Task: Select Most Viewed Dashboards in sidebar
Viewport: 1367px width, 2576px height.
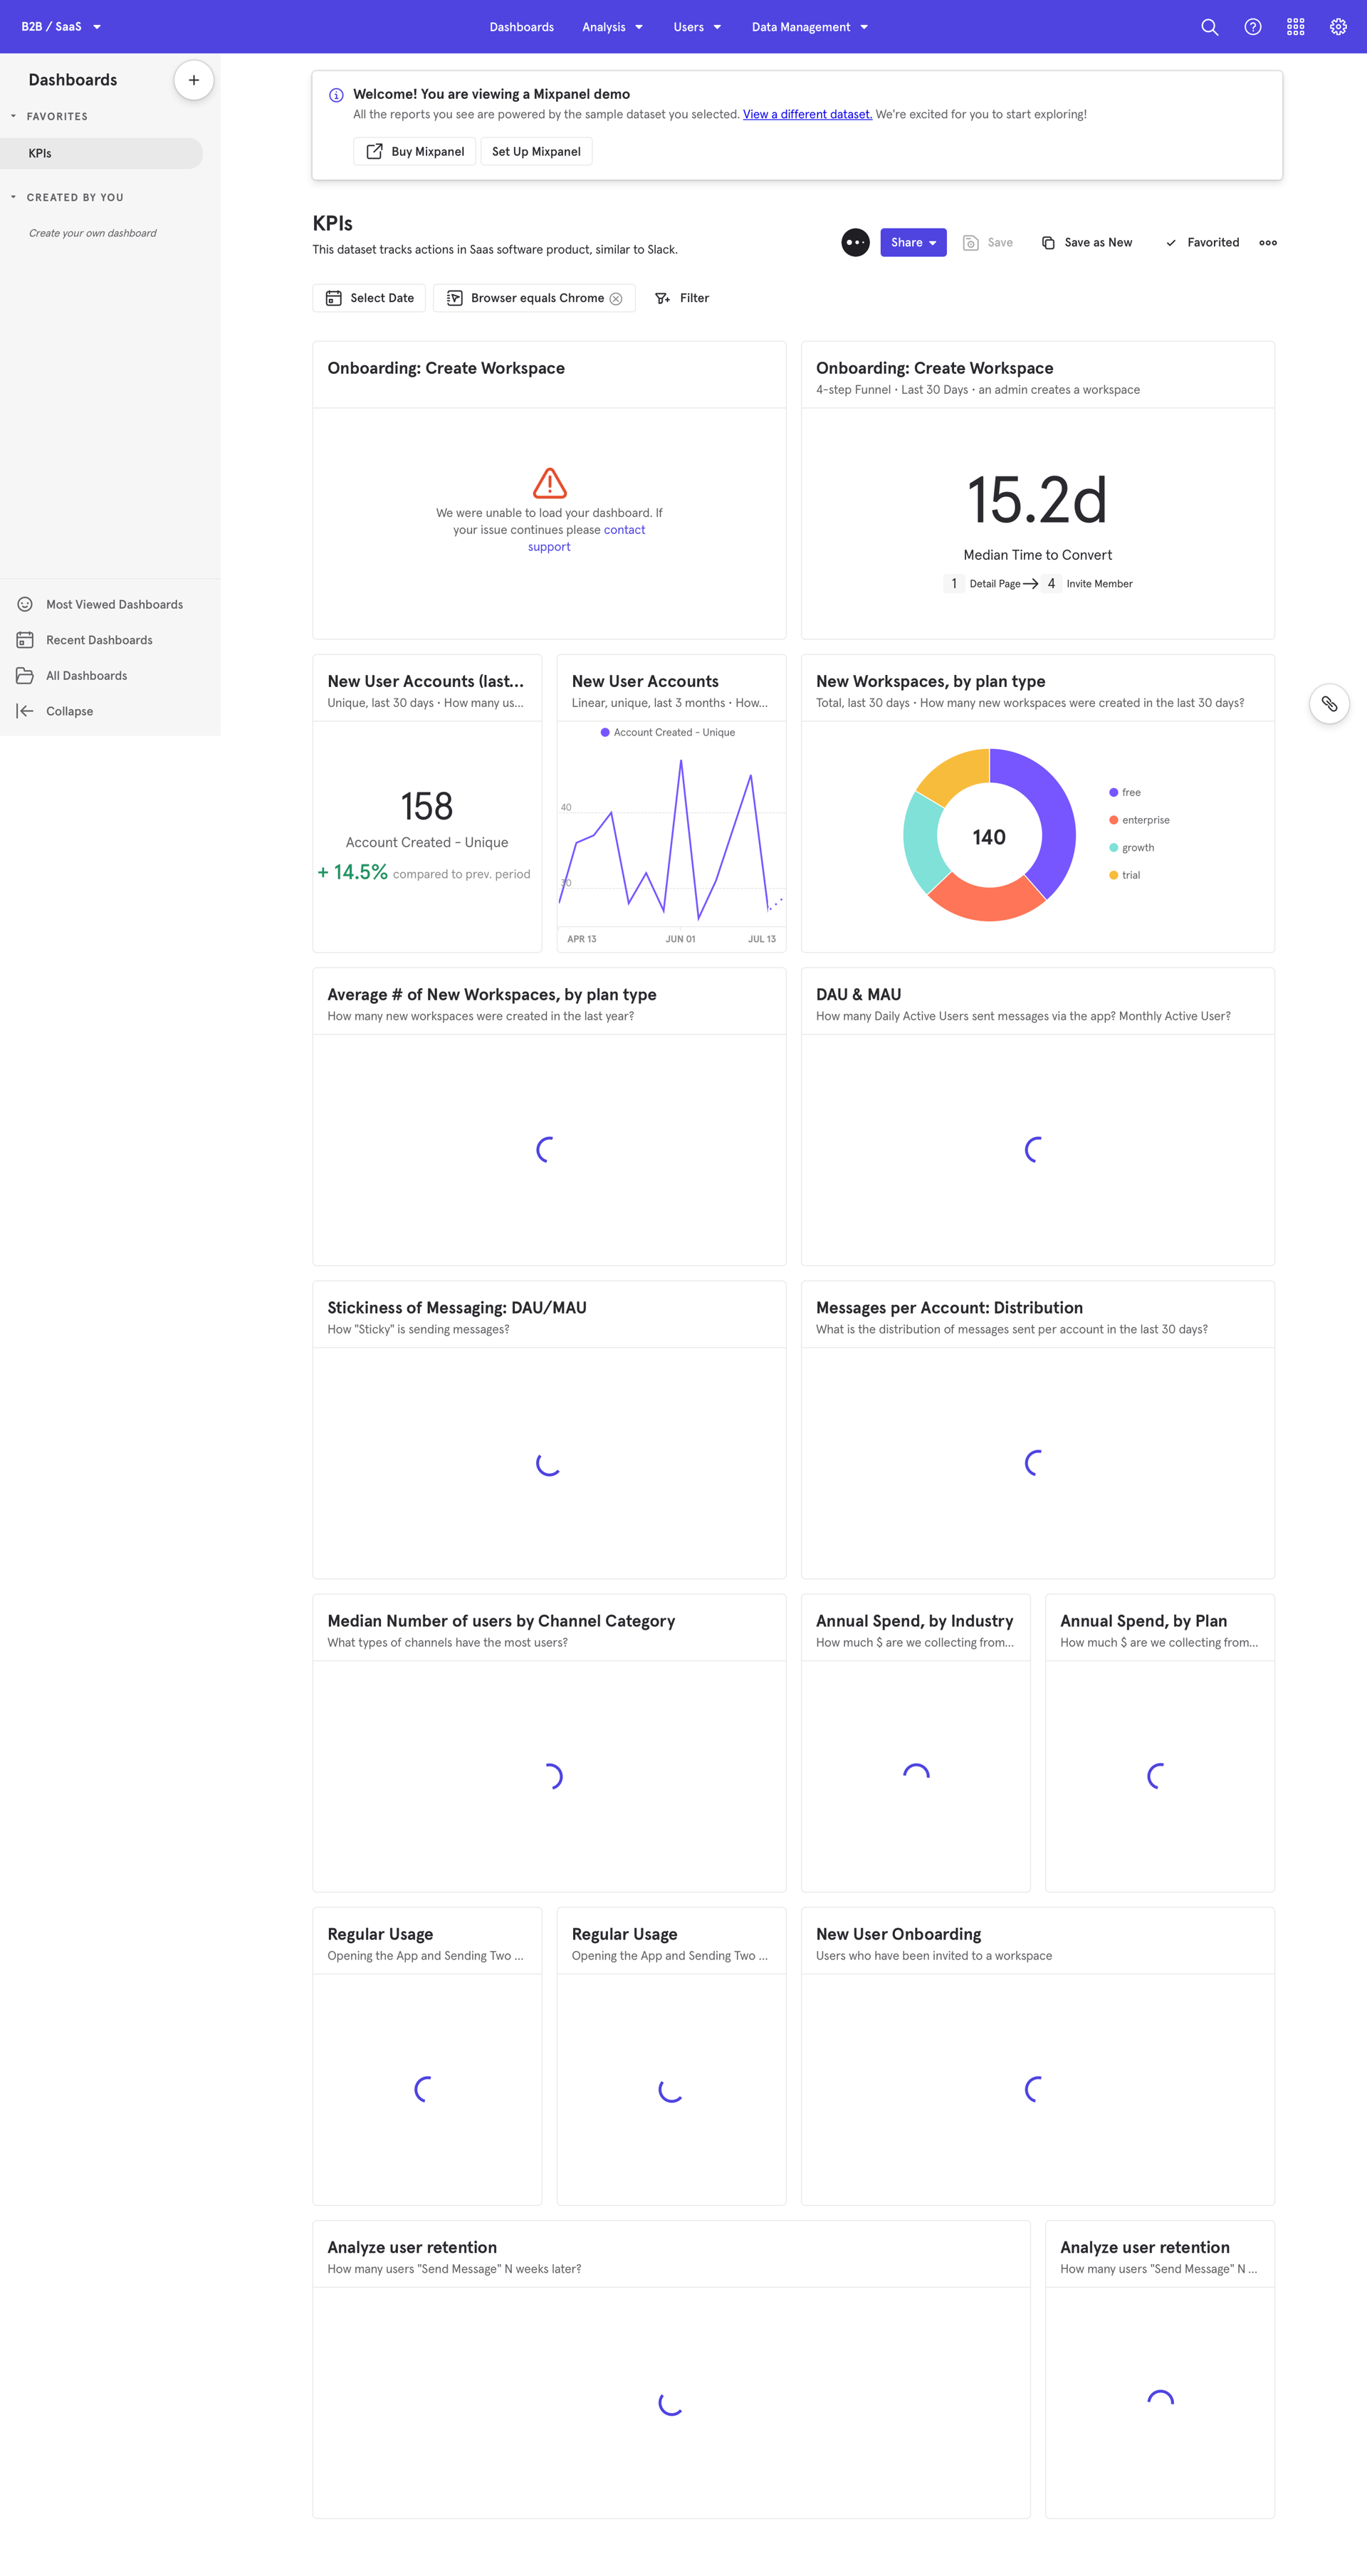Action: click(114, 604)
